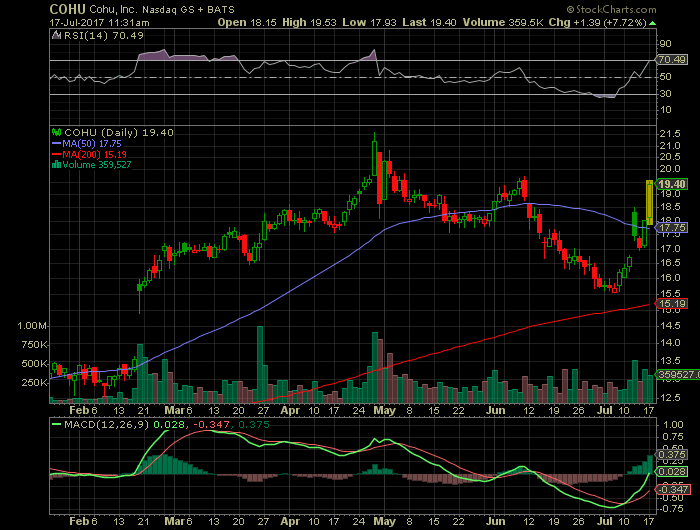Click the 'Apr' label on the price chart axis
700x530 pixels.
click(290, 410)
